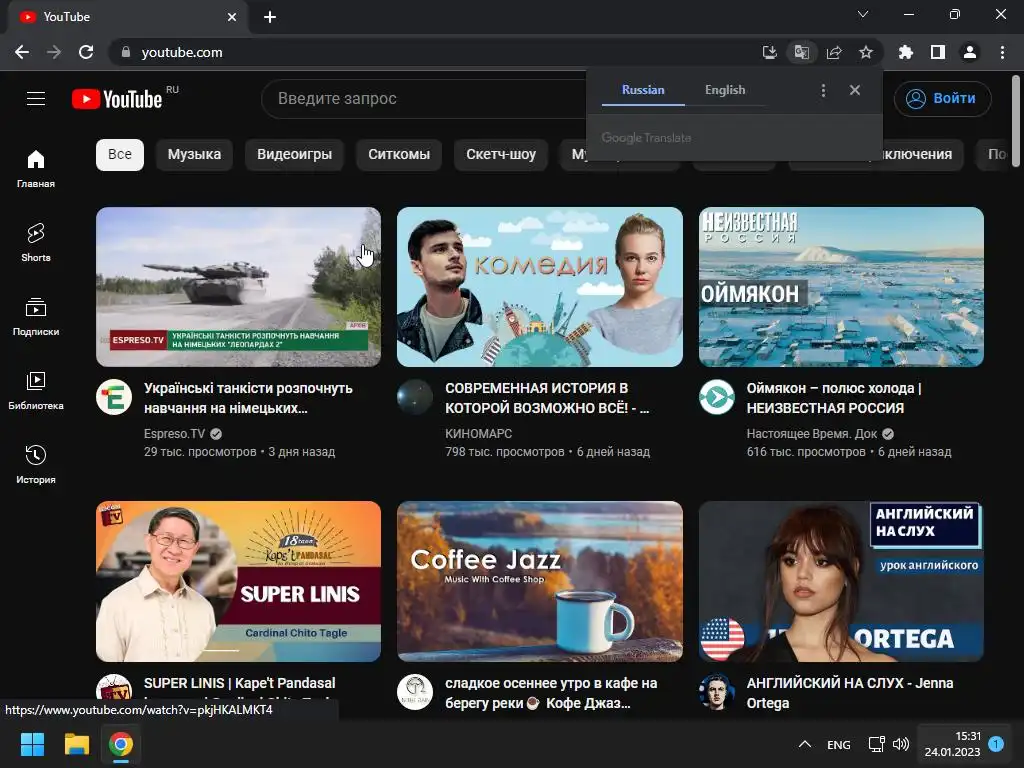Screen dimensions: 1024x768
Task: Click the SUPER LINIS video channel avatar
Action: (x=114, y=688)
